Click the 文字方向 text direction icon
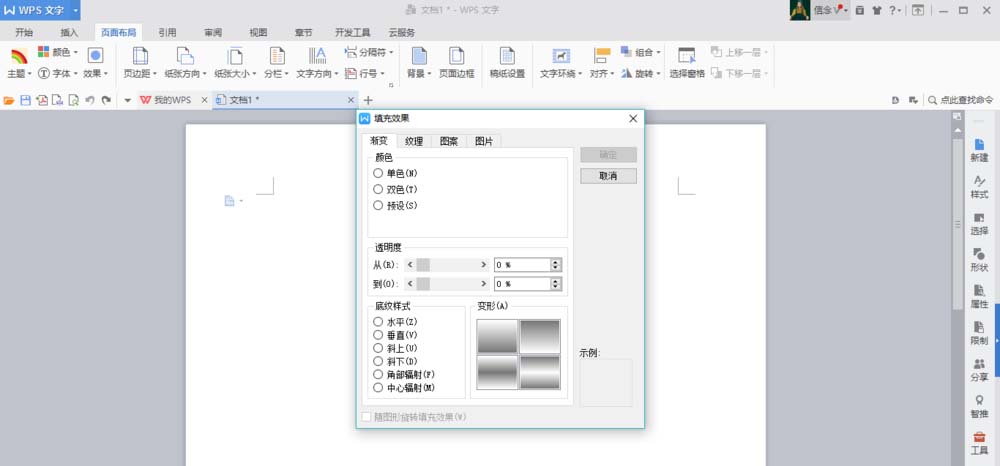The height and width of the screenshot is (466, 1000). 317,56
